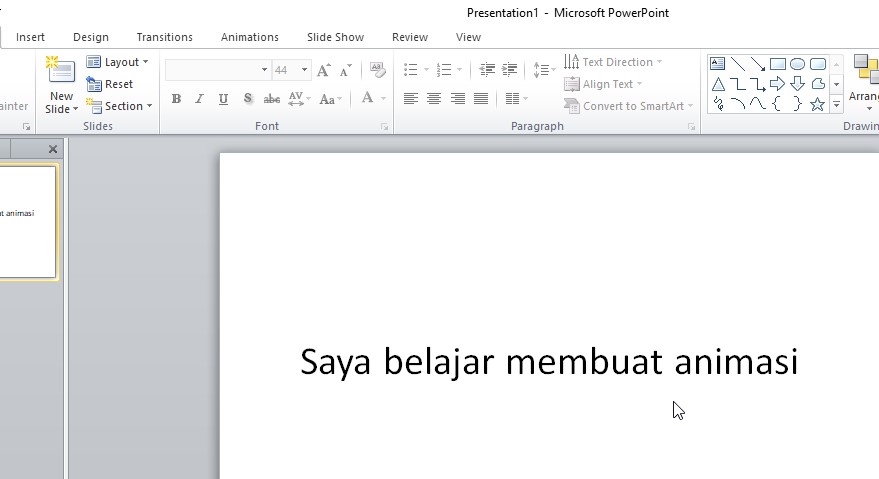The height and width of the screenshot is (479, 879).
Task: Toggle Bold text formatting
Action: pyautogui.click(x=176, y=99)
